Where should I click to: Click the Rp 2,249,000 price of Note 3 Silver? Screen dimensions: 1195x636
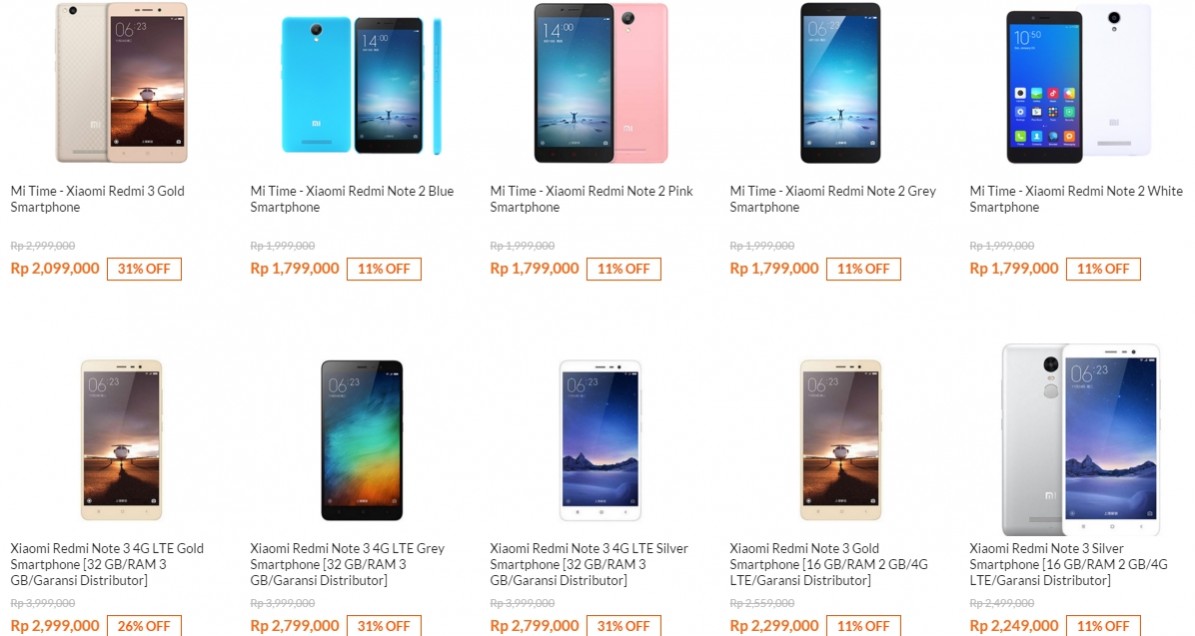(1014, 626)
